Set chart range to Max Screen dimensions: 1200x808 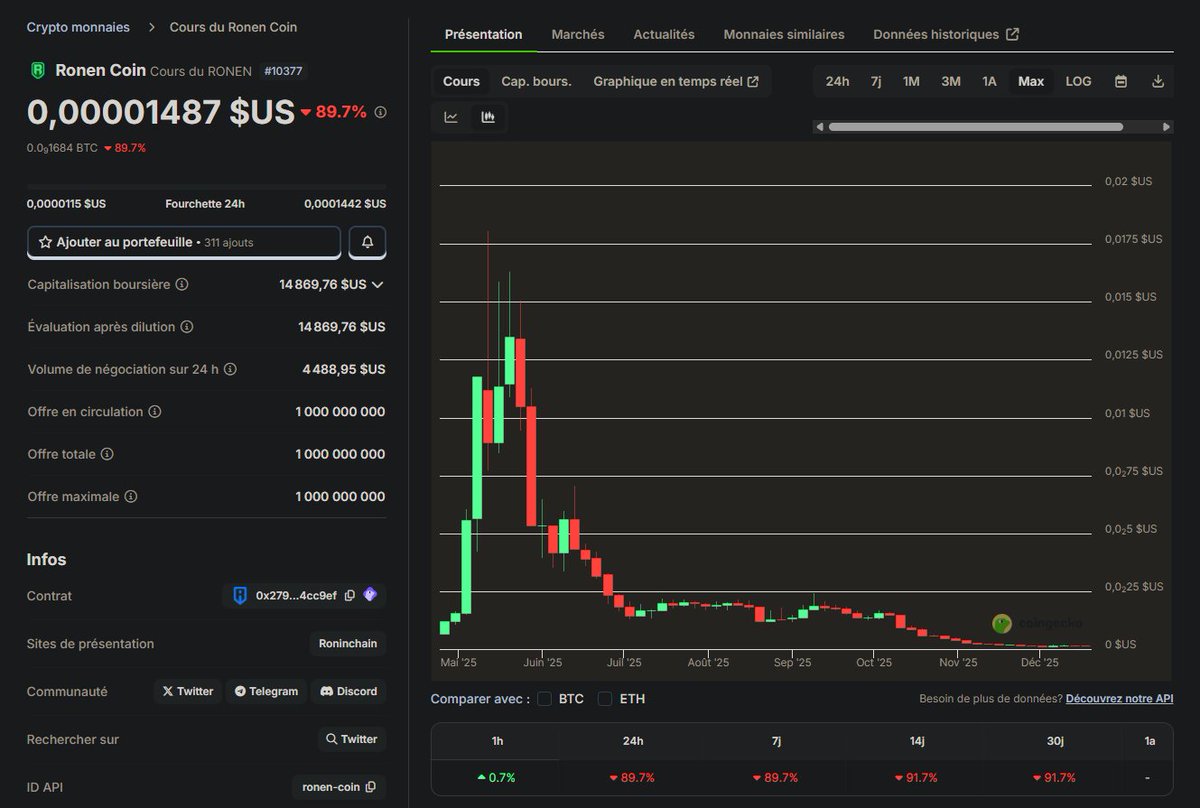click(x=1031, y=81)
